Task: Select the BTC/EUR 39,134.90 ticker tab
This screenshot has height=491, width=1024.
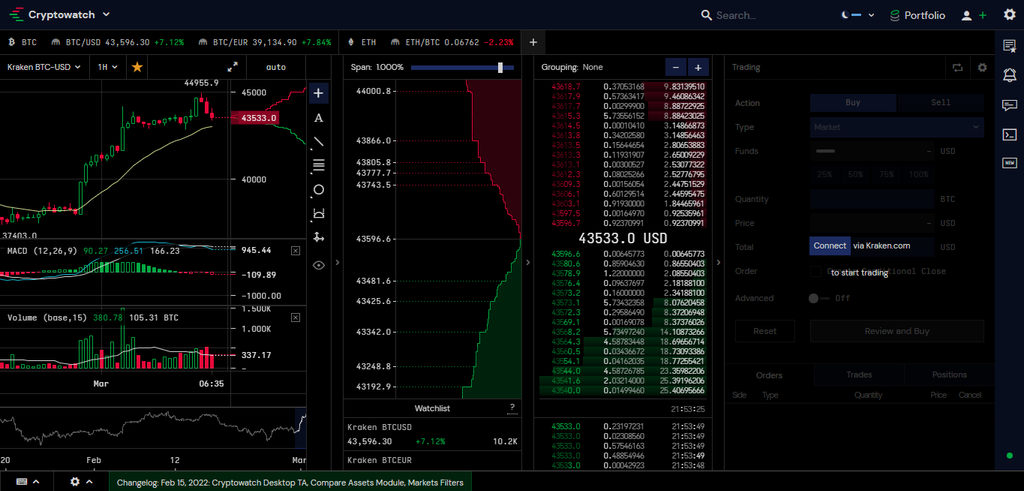Action: tap(264, 42)
